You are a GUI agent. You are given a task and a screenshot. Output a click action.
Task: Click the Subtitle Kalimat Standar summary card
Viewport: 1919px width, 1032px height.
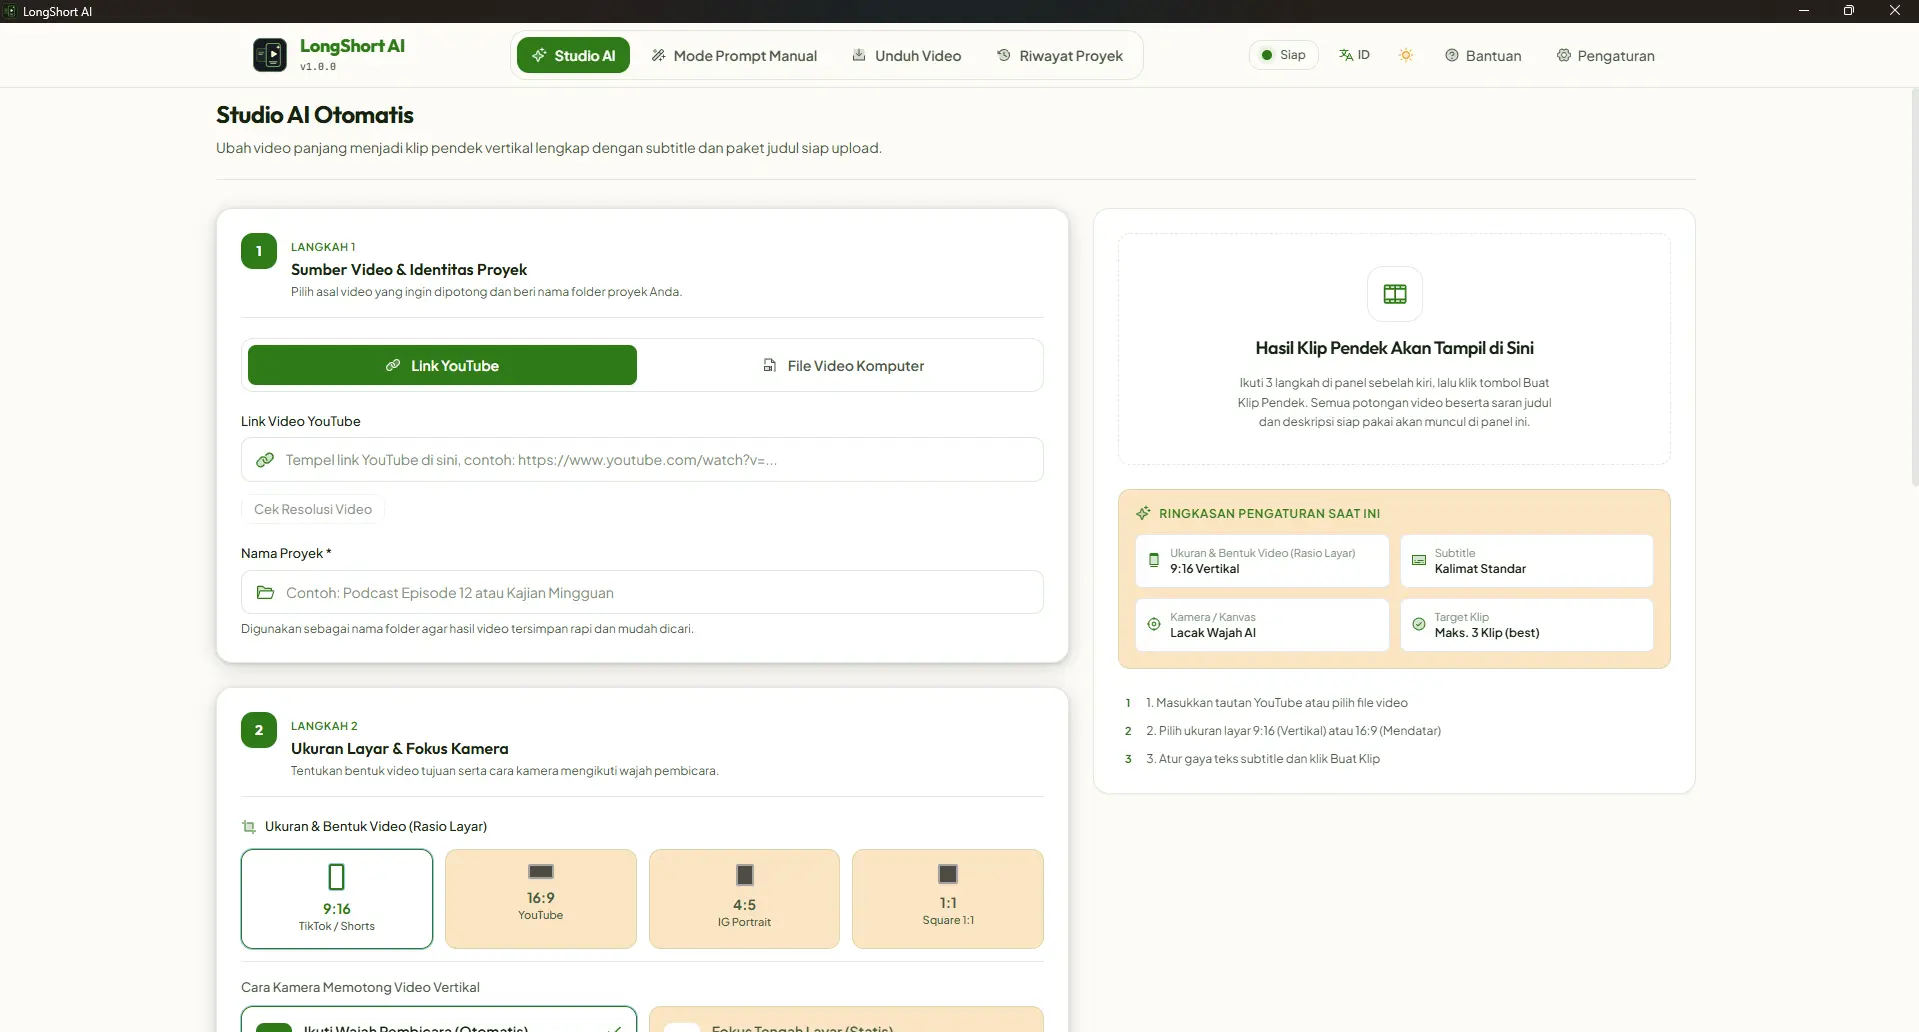pyautogui.click(x=1527, y=561)
